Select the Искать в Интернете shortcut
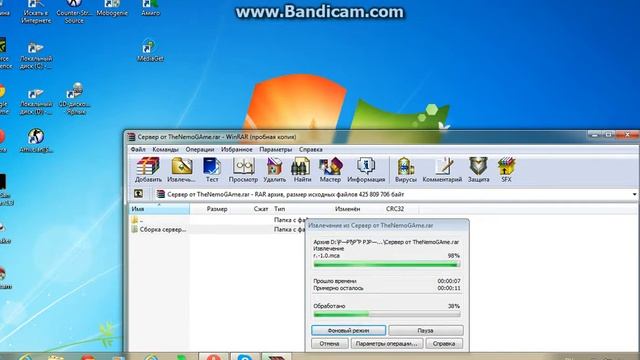Screen dimensions: 640x360 36,11
